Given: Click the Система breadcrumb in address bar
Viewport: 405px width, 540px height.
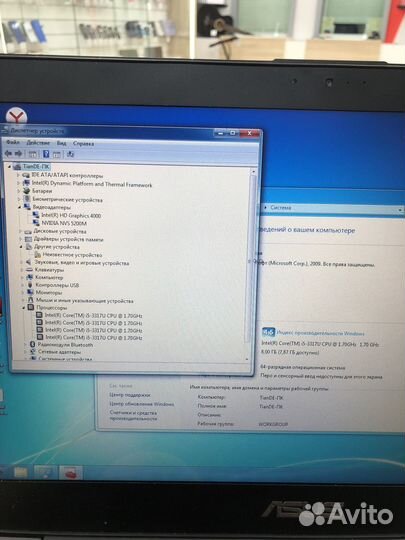Looking at the screenshot, I should [281, 207].
